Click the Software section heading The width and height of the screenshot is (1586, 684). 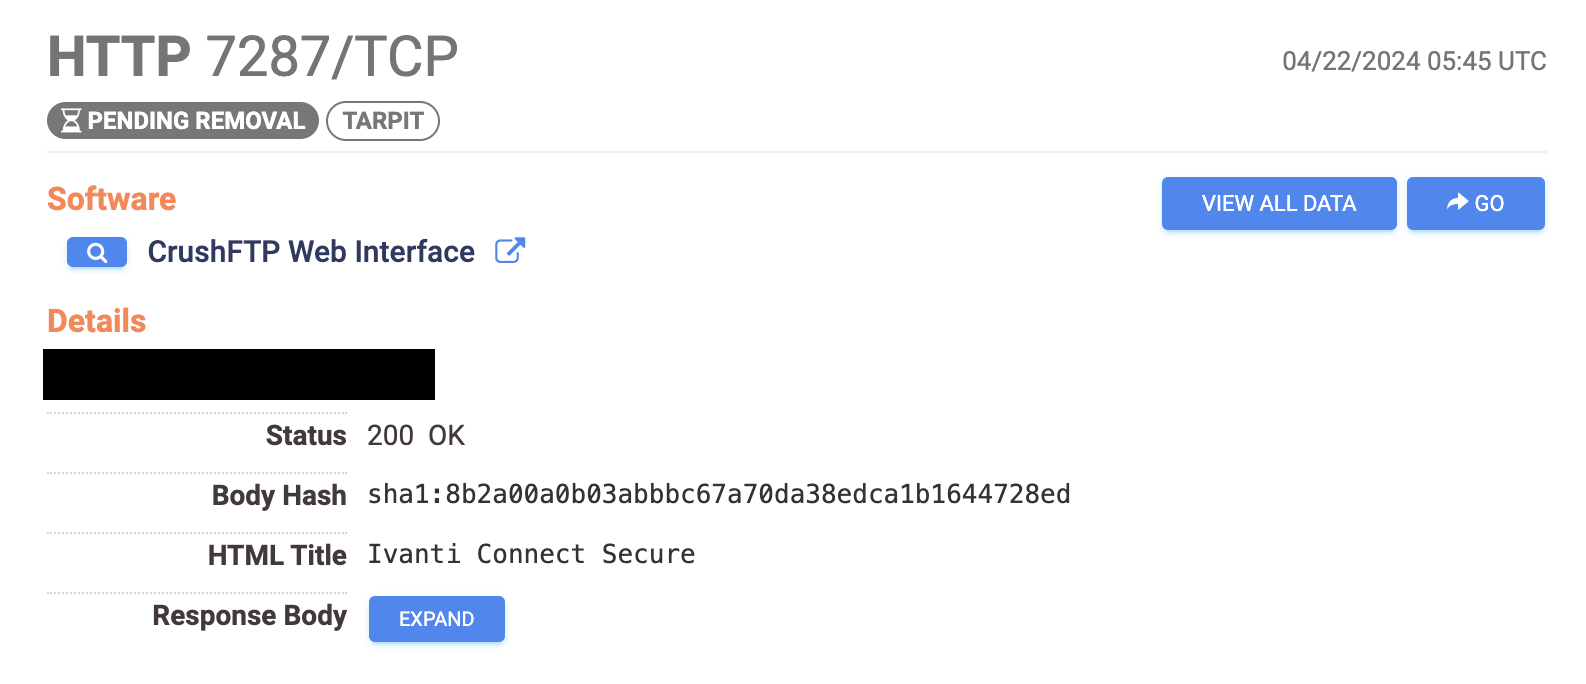[112, 199]
